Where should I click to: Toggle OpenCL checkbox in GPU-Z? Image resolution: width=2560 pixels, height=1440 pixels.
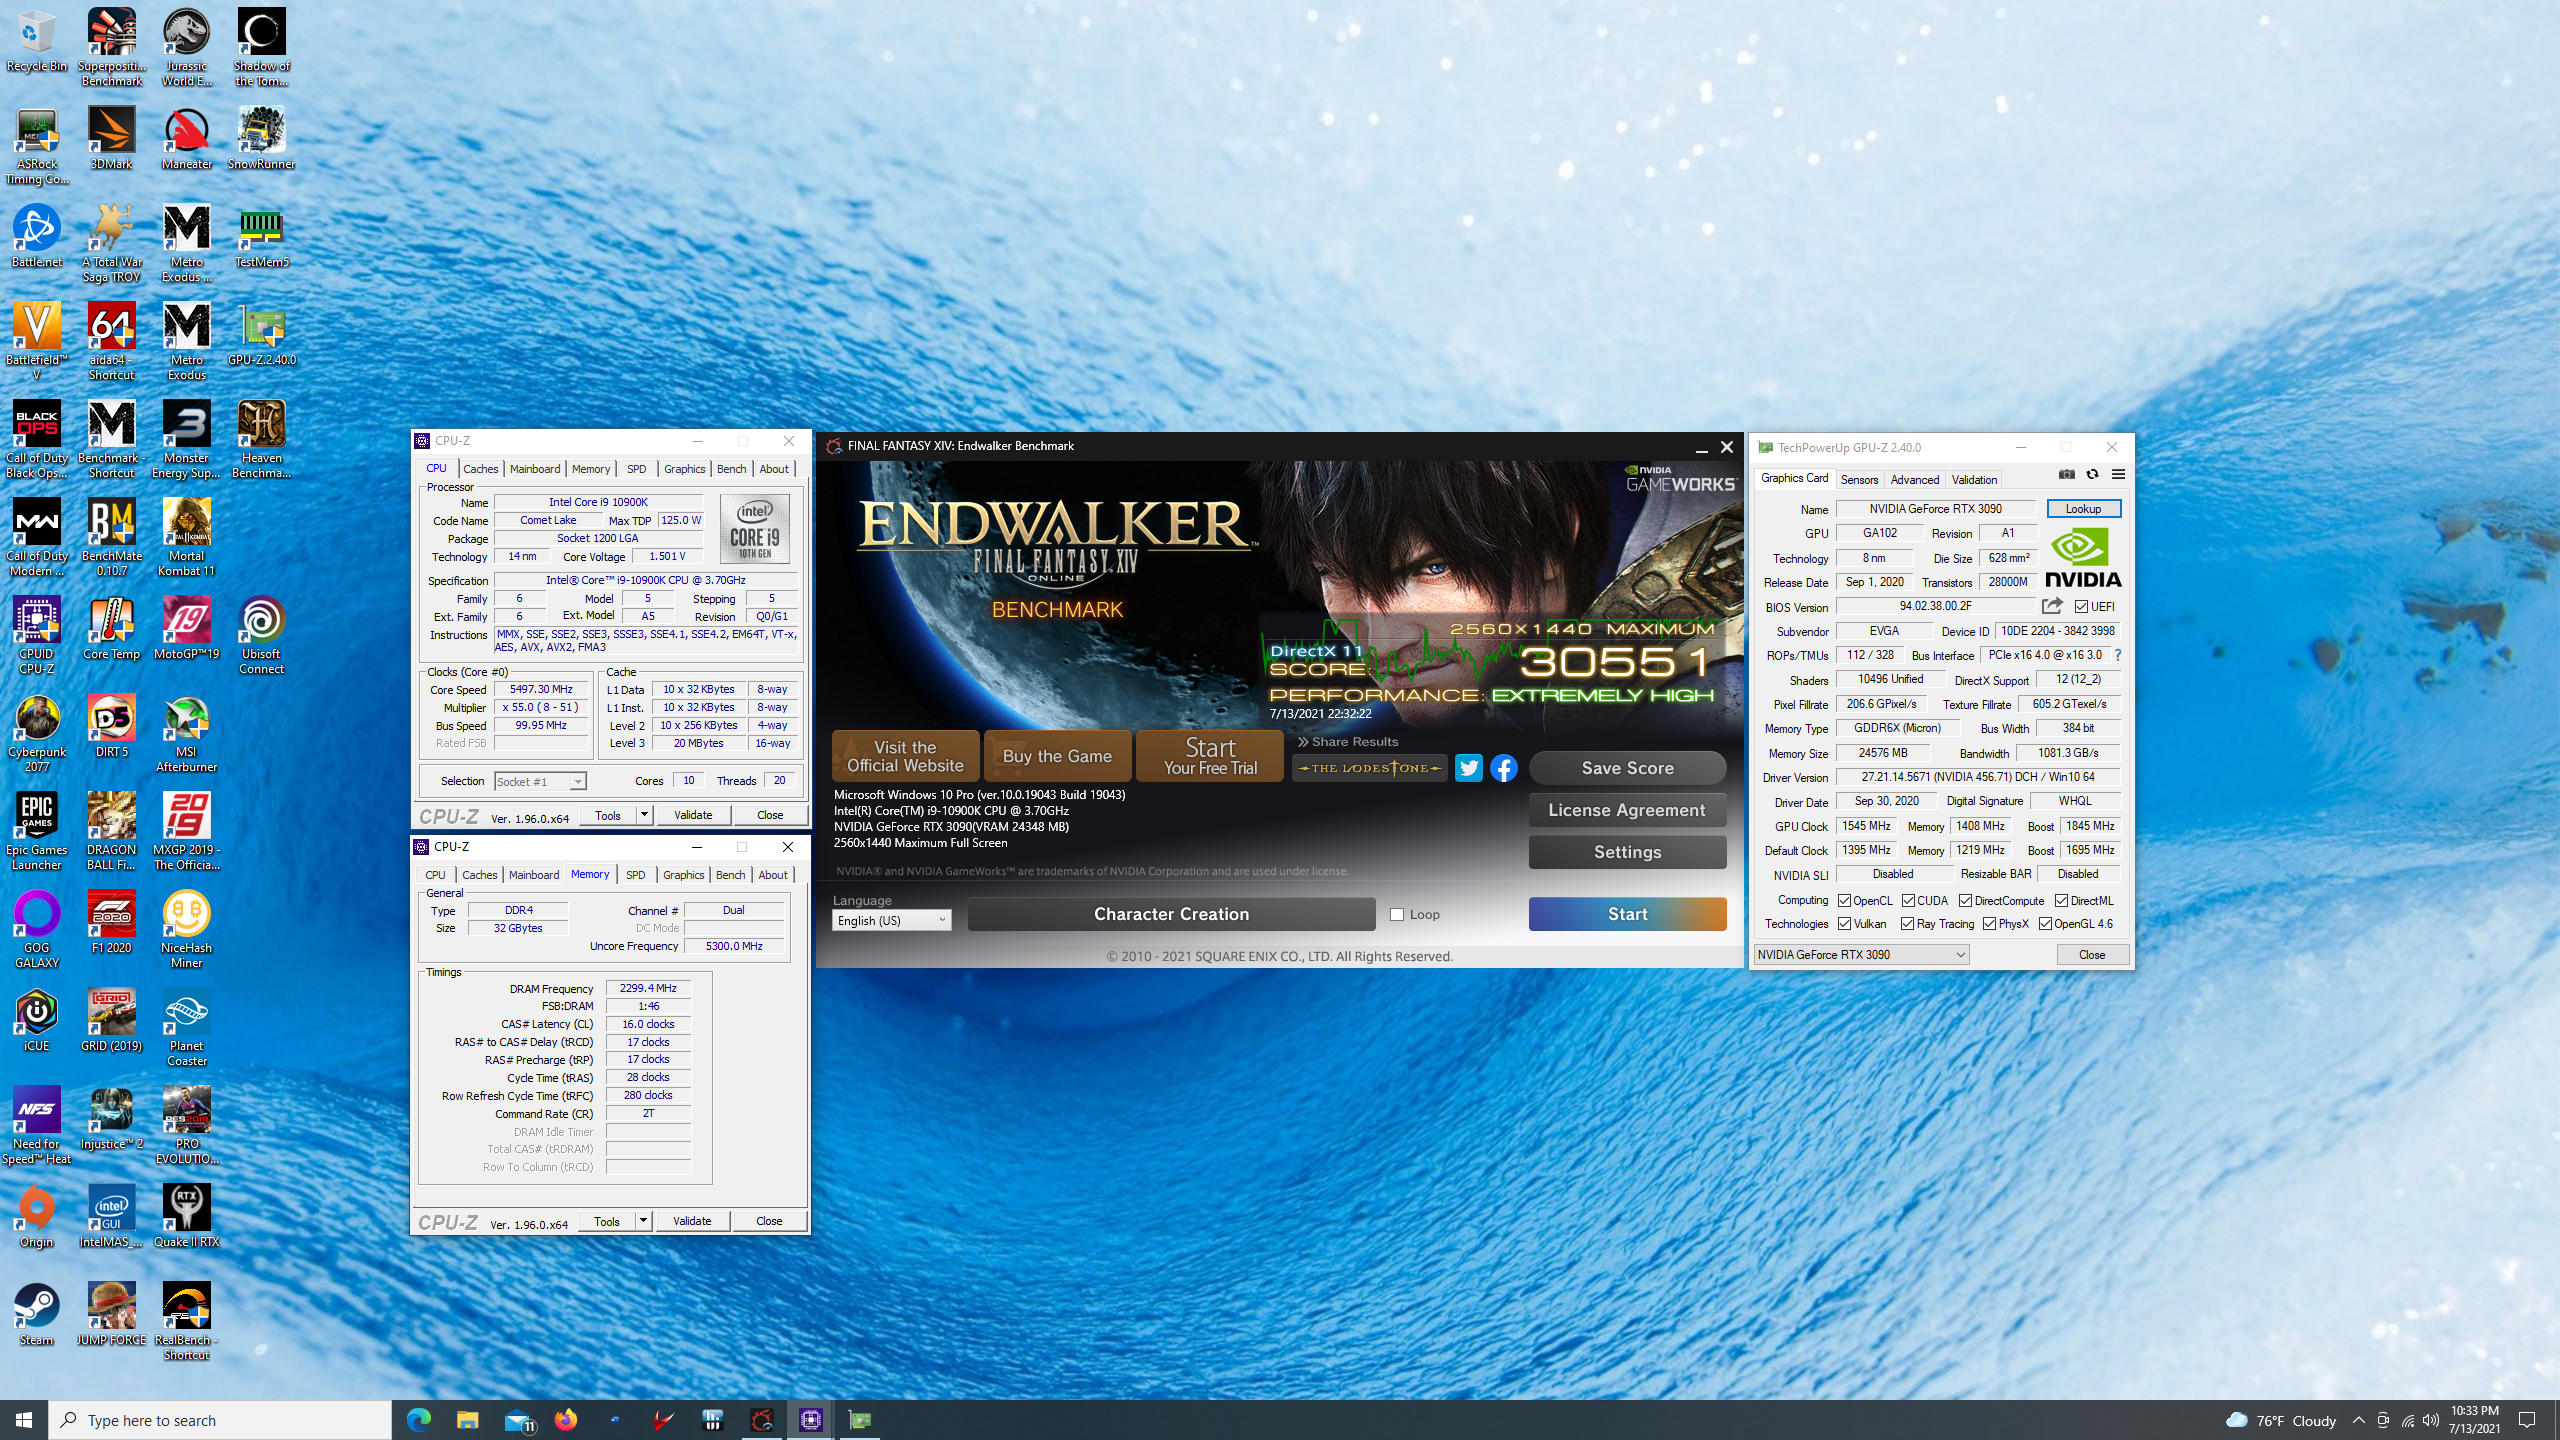click(1844, 901)
